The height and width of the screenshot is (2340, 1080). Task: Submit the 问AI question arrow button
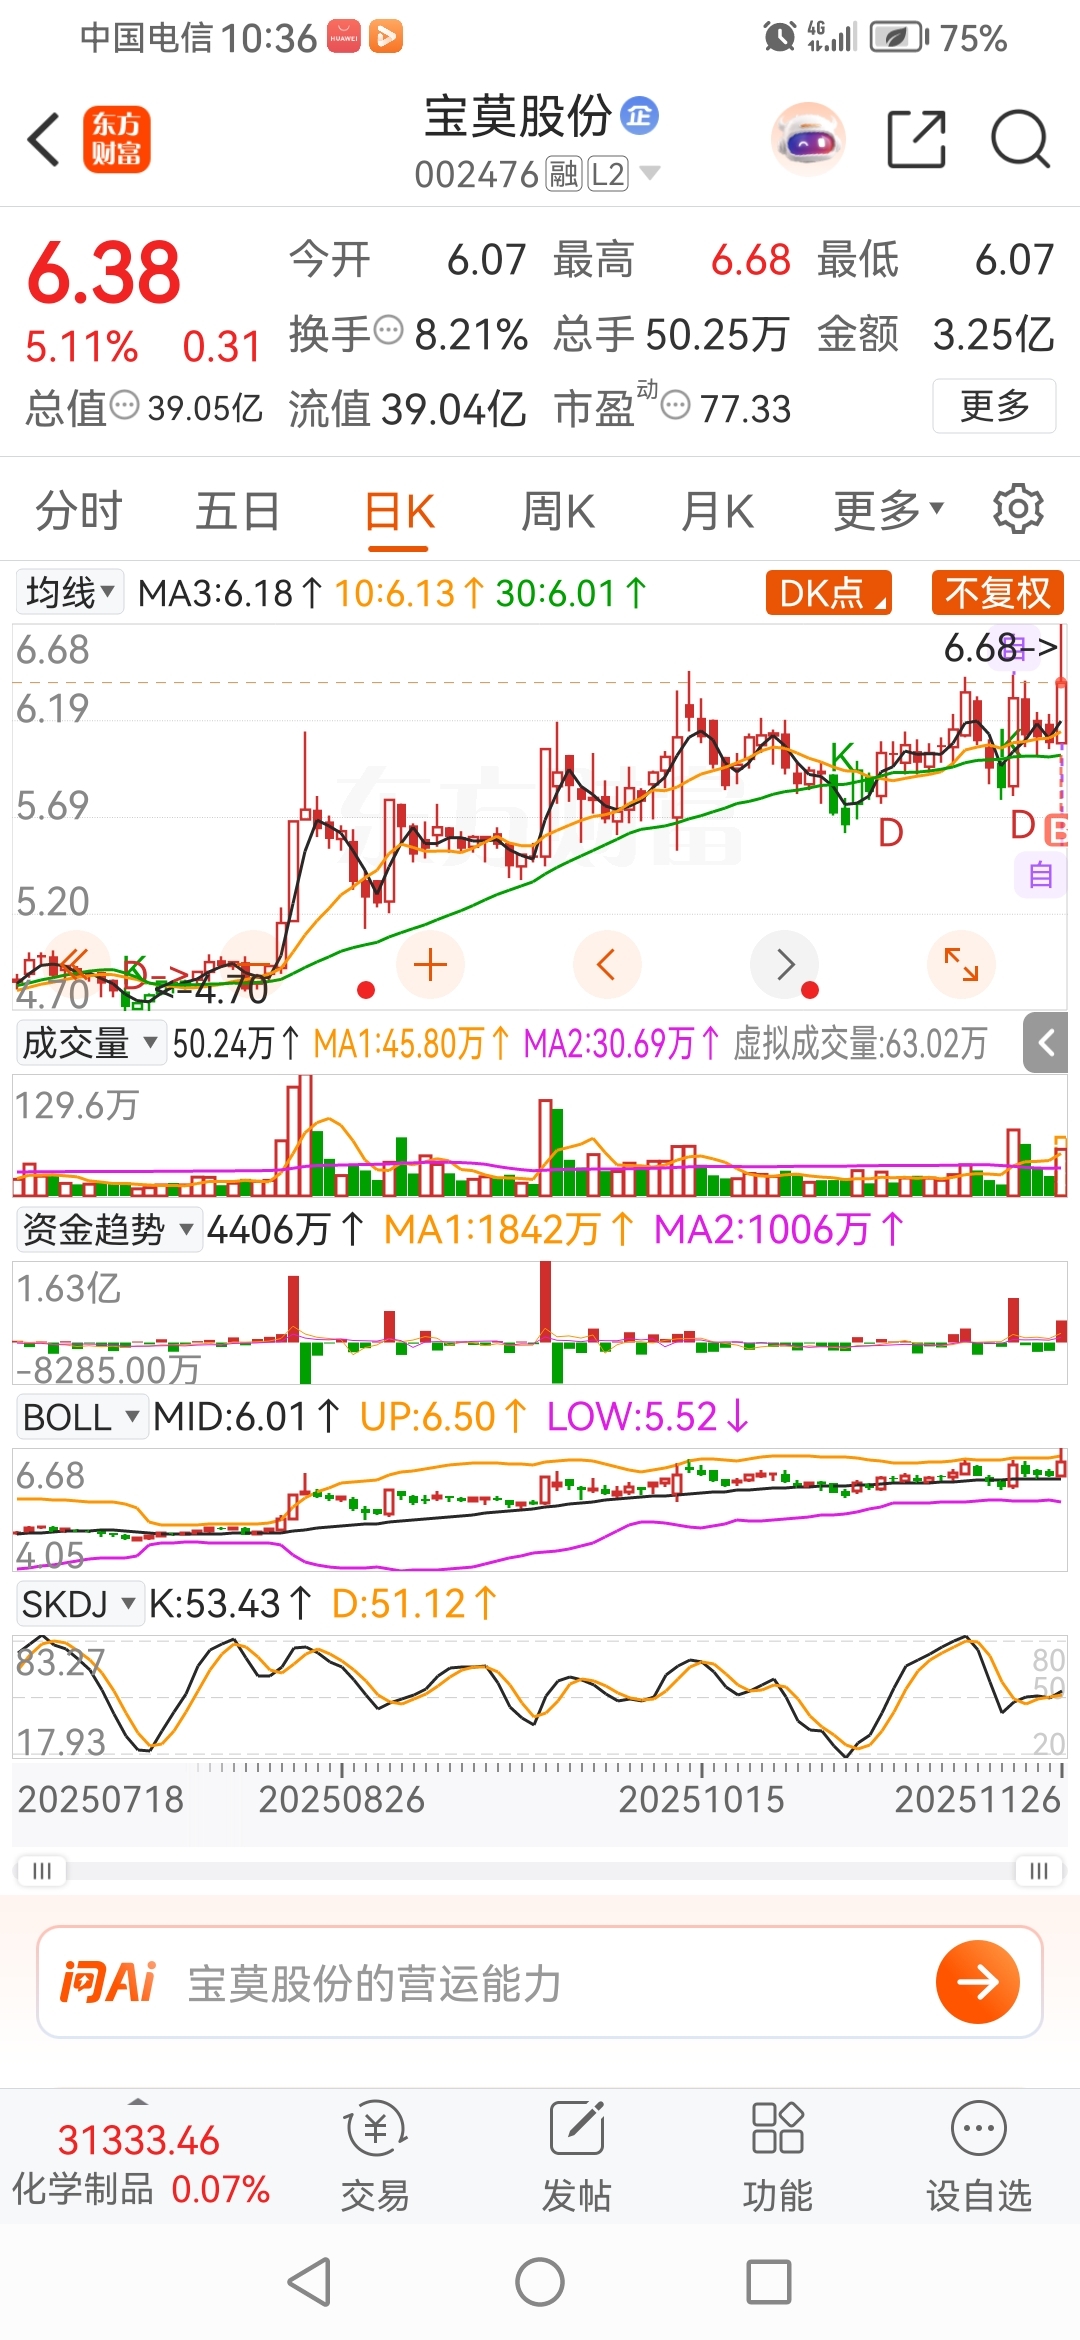pos(977,1982)
